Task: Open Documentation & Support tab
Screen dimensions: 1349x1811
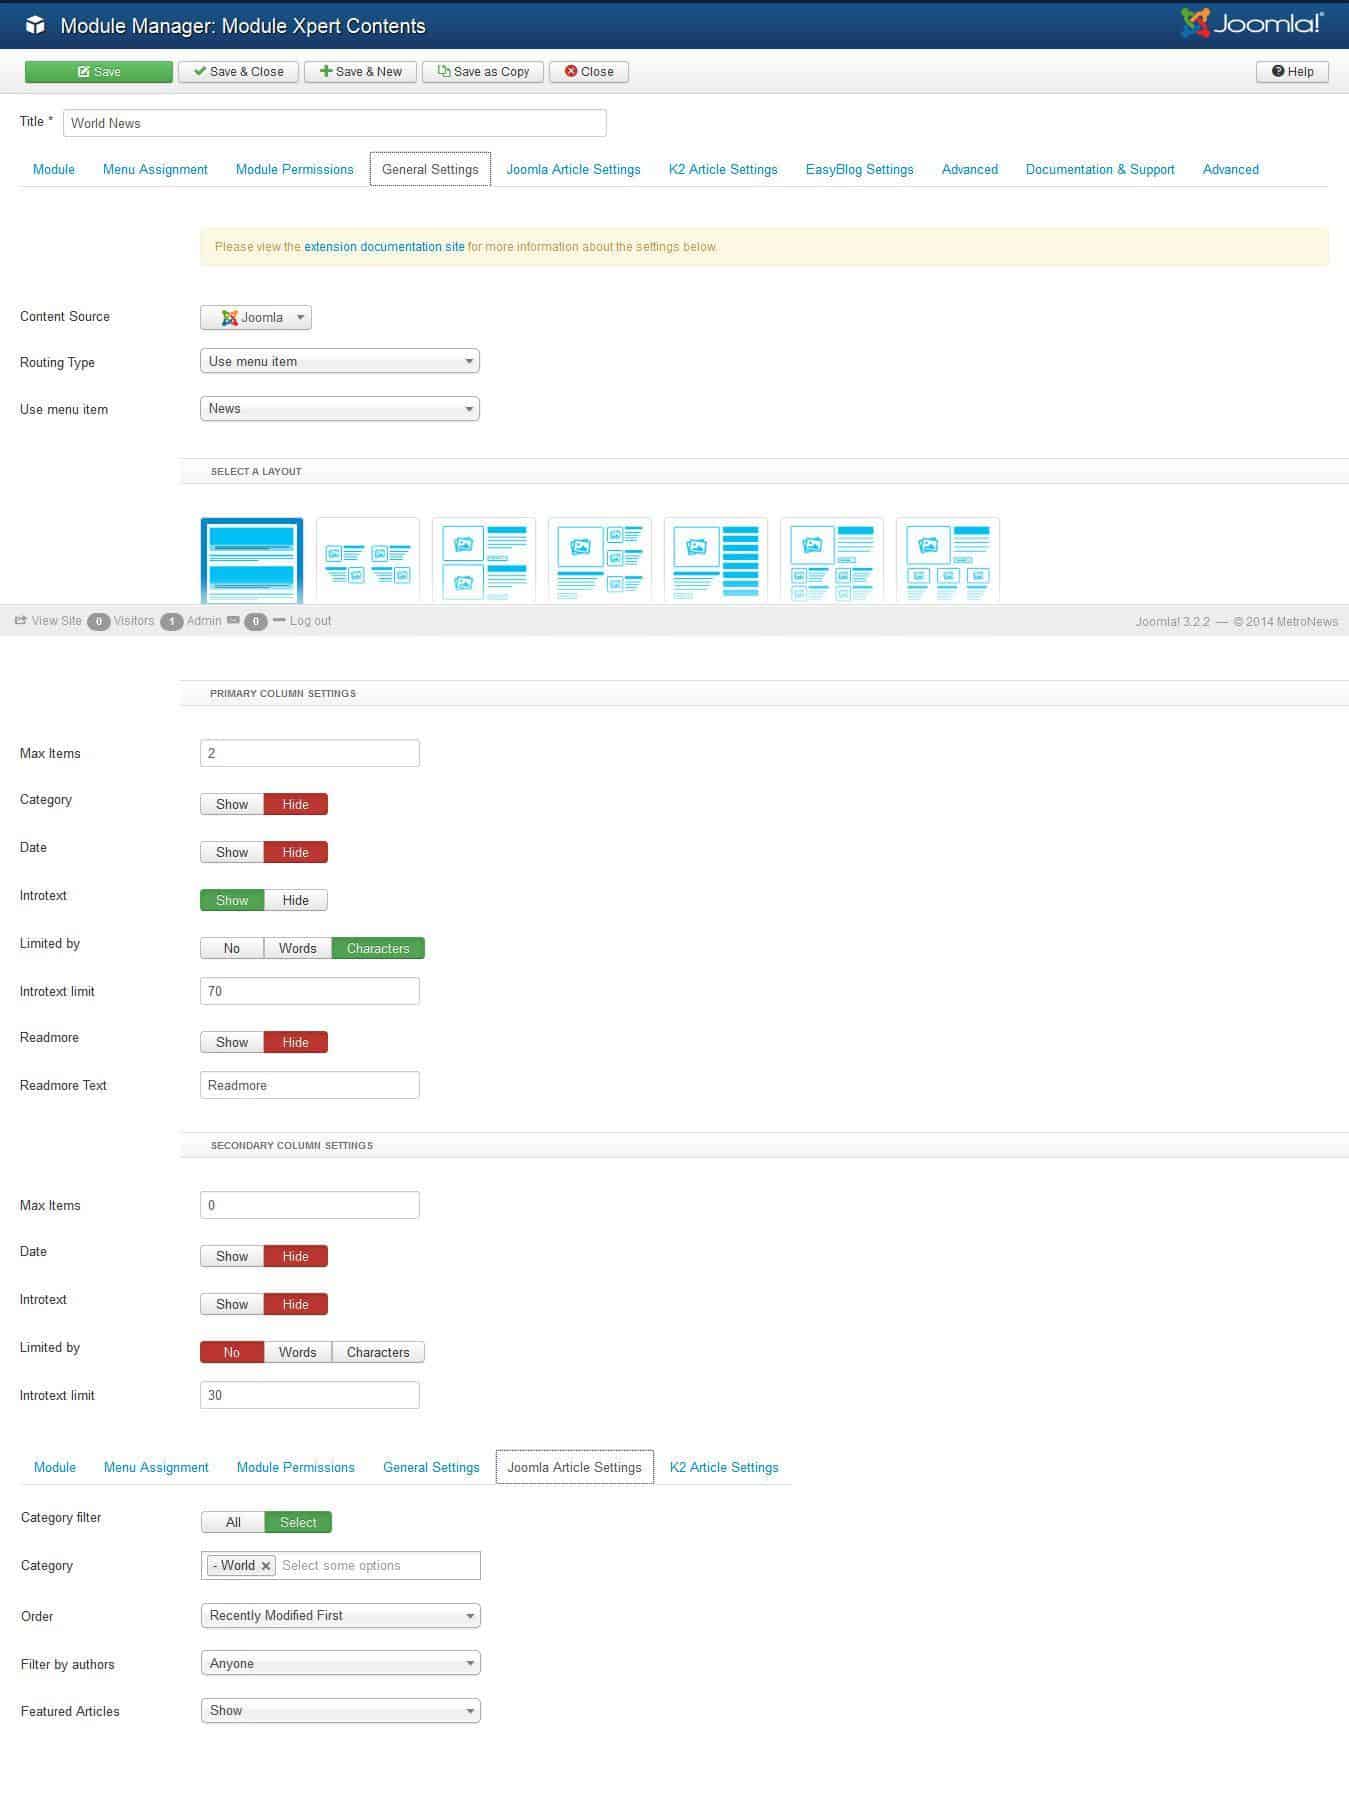Action: click(1100, 169)
